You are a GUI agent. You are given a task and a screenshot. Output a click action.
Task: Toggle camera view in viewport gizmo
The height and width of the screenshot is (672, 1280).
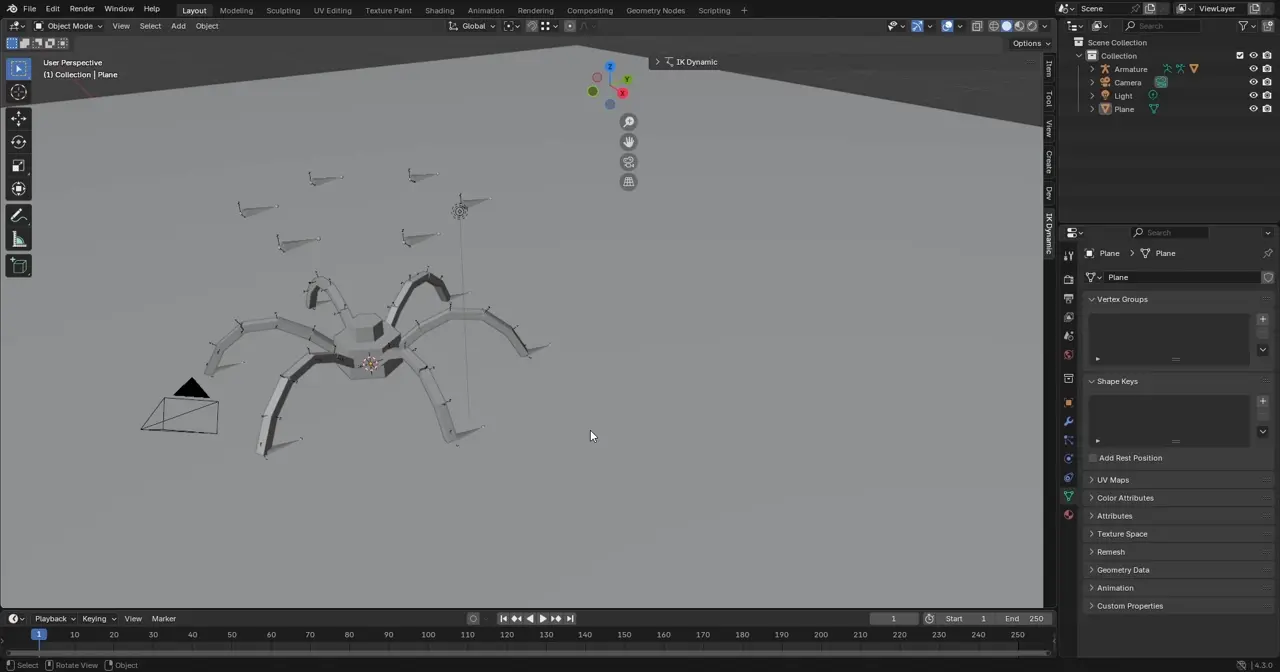click(x=628, y=162)
